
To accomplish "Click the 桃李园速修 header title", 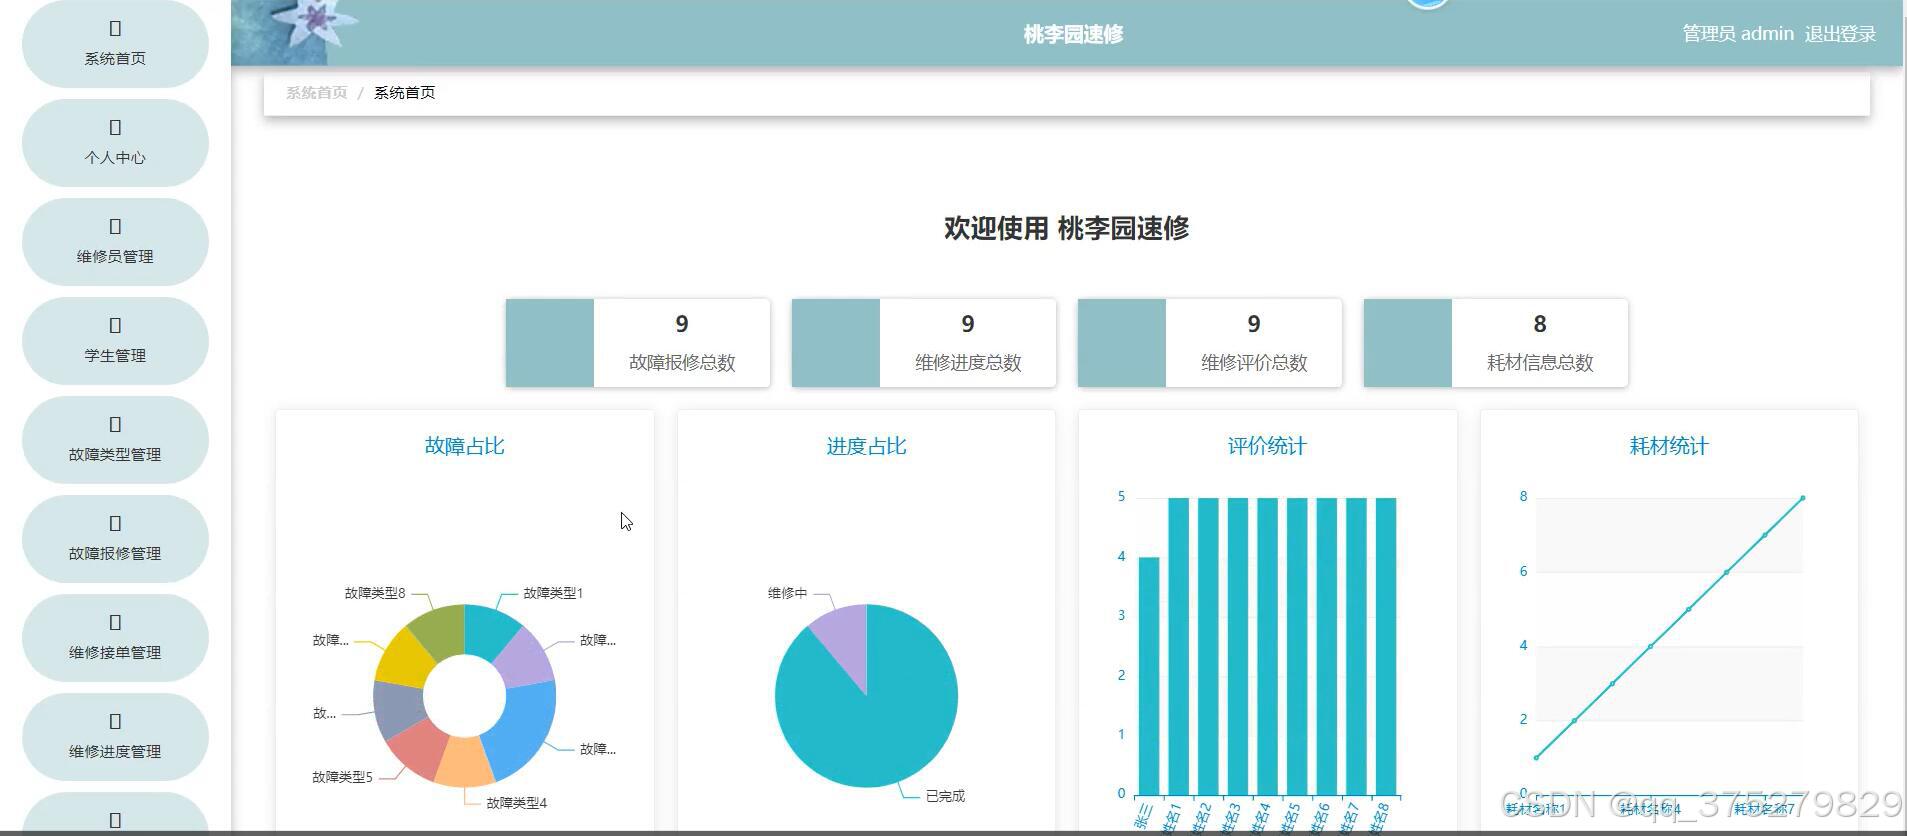I will (x=1073, y=34).
